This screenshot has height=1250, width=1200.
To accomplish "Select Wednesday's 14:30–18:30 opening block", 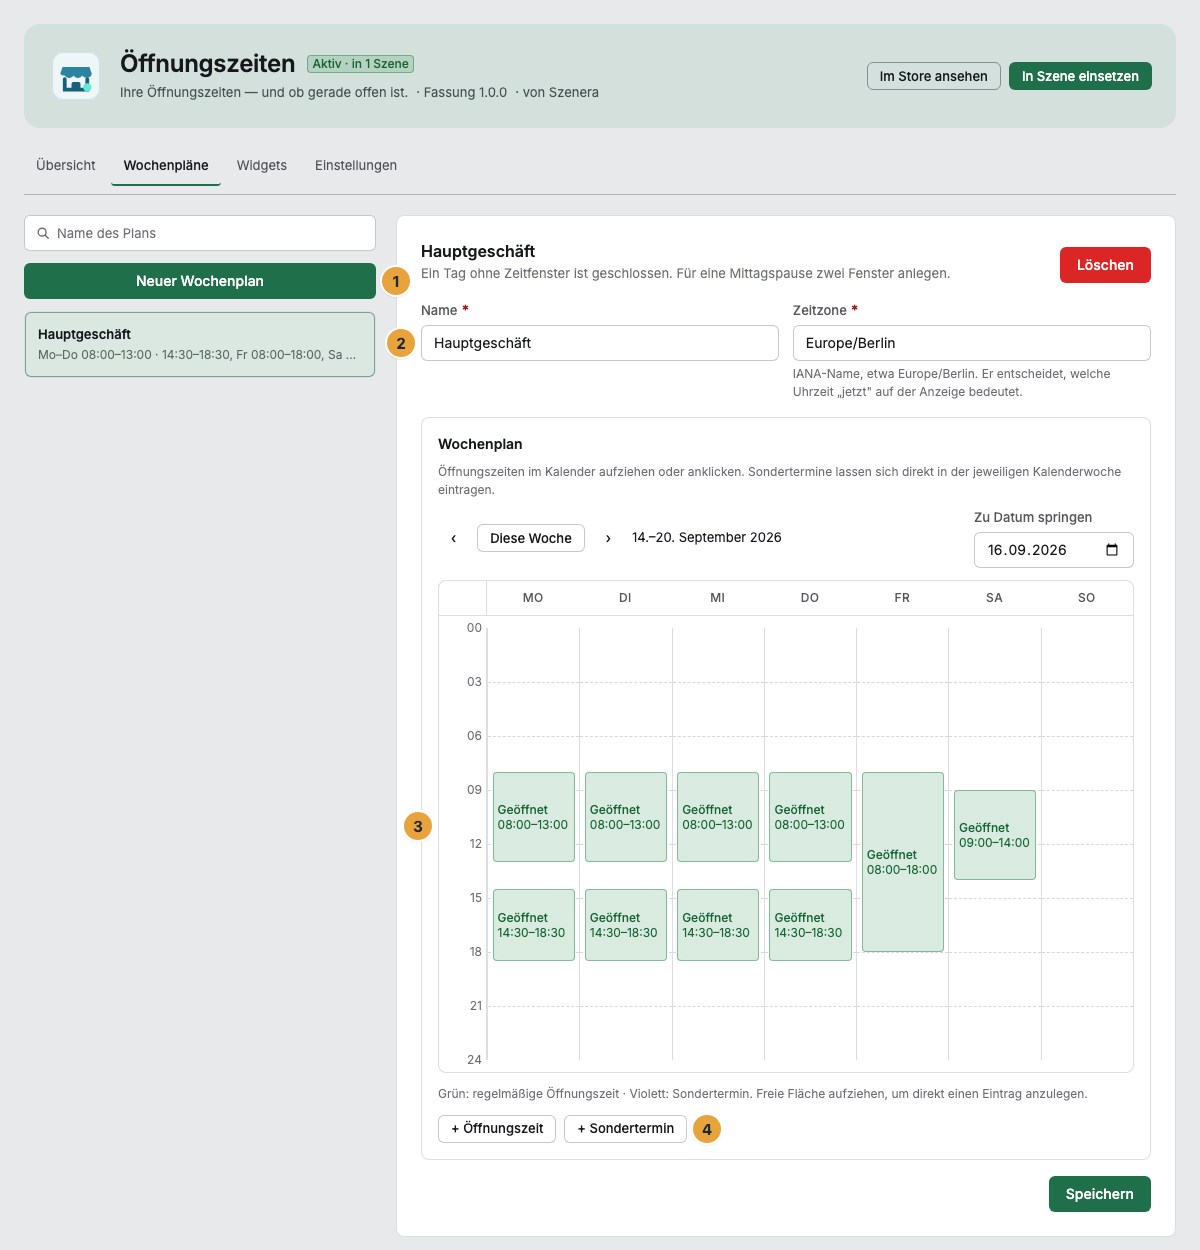I will [x=718, y=925].
